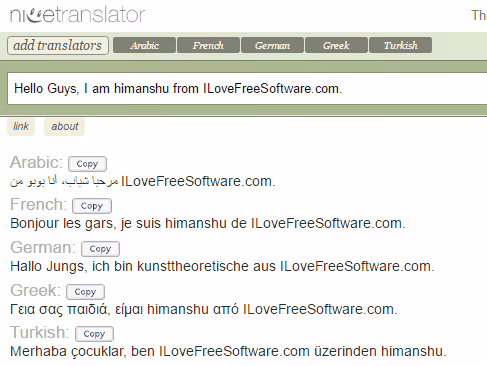Copy the Greek translation

[x=85, y=292]
